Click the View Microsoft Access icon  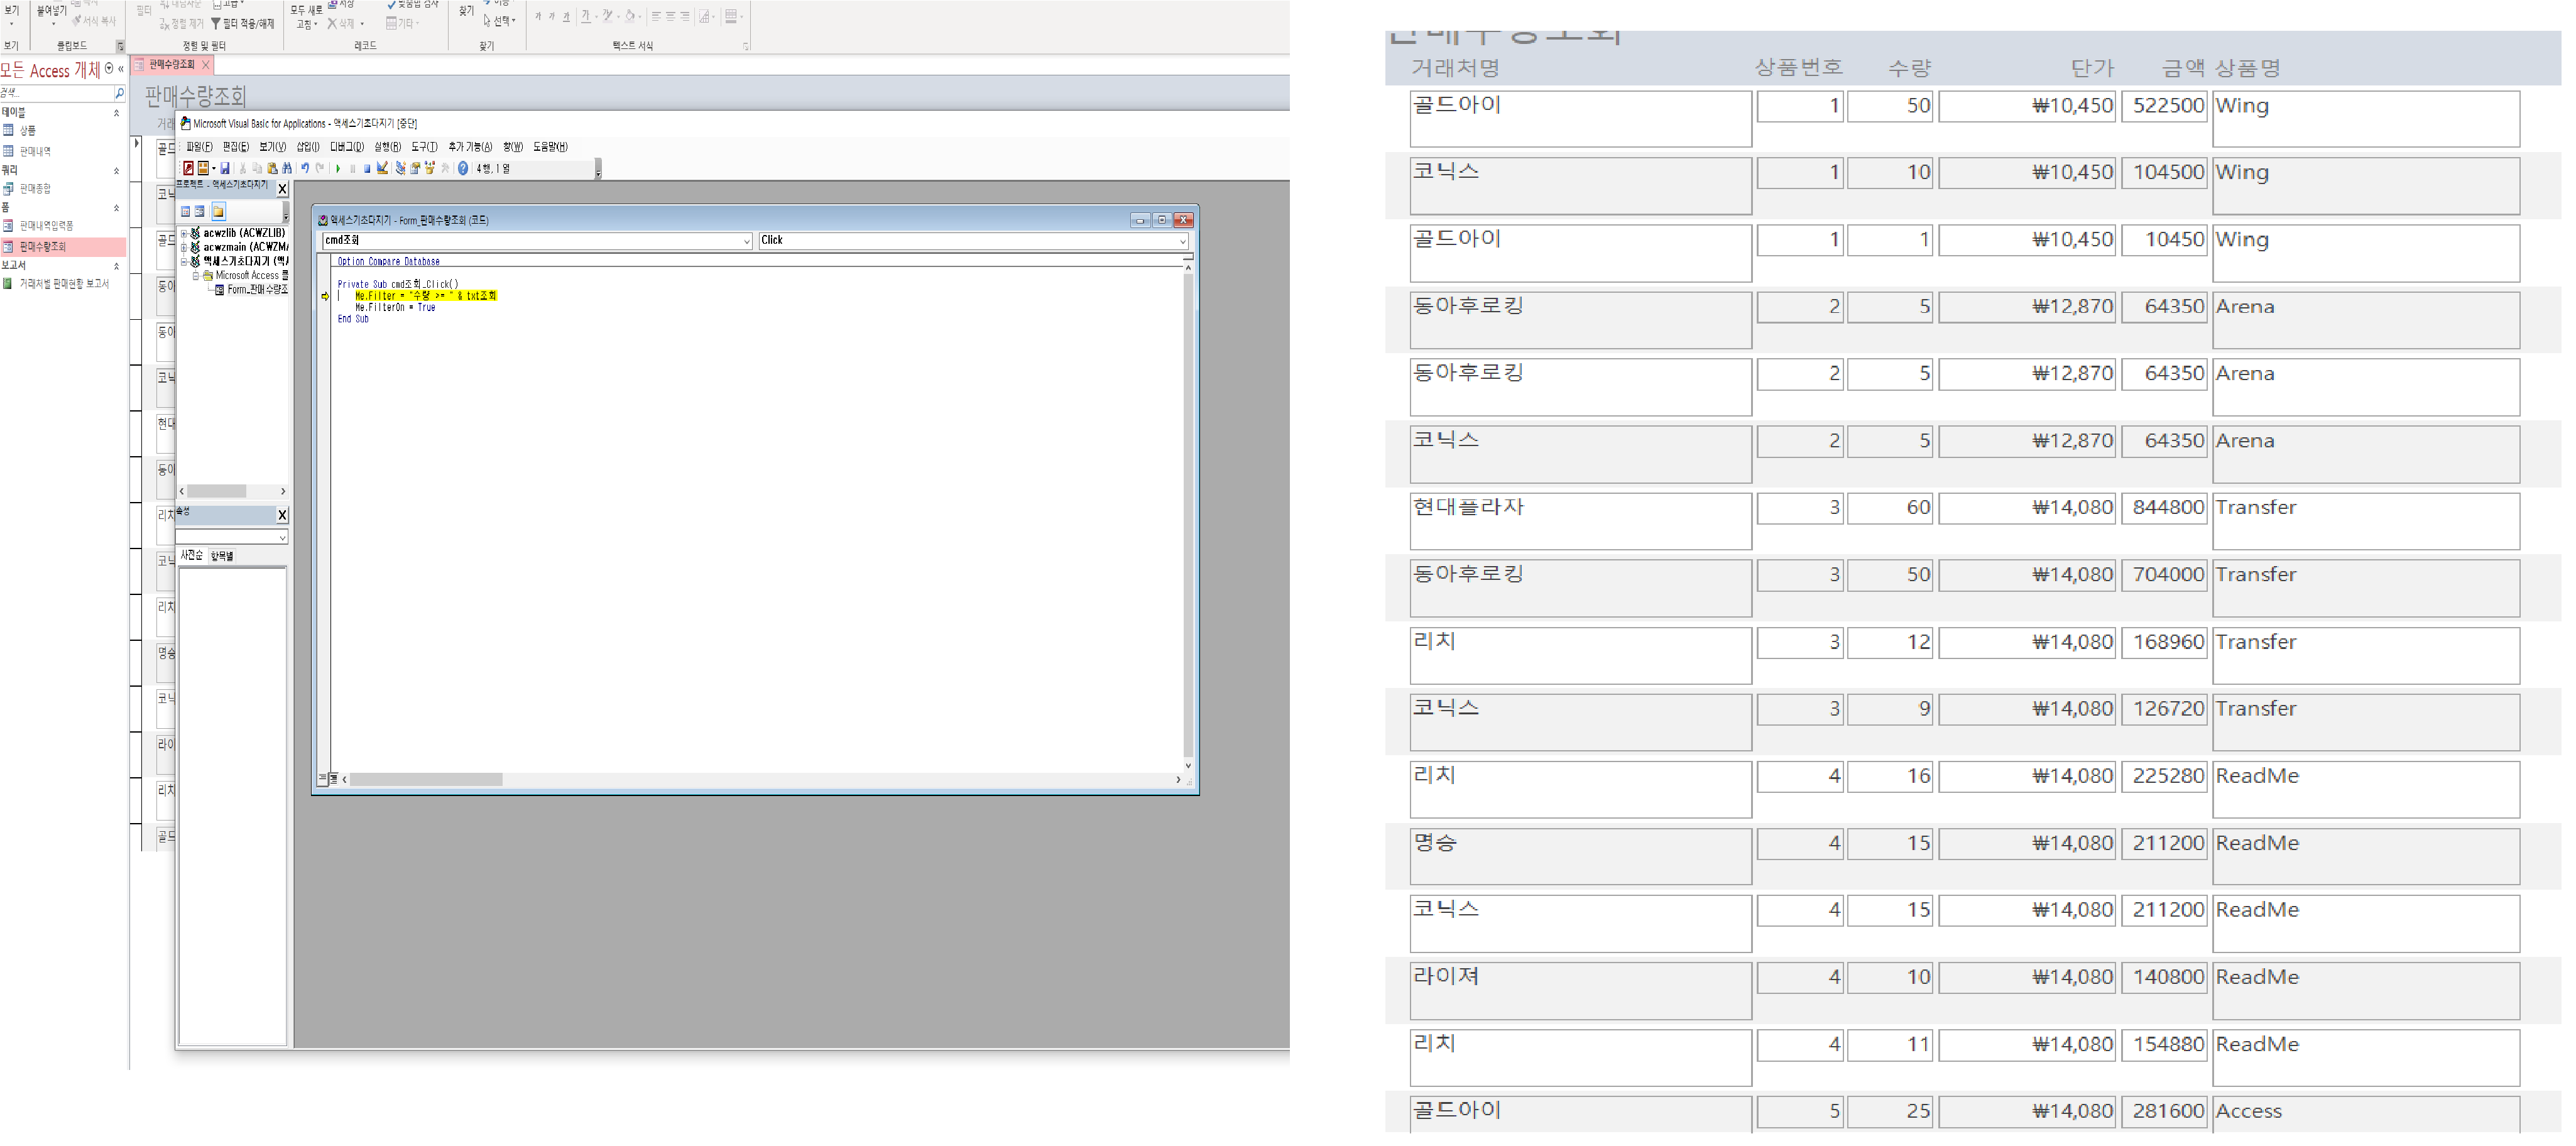188,169
